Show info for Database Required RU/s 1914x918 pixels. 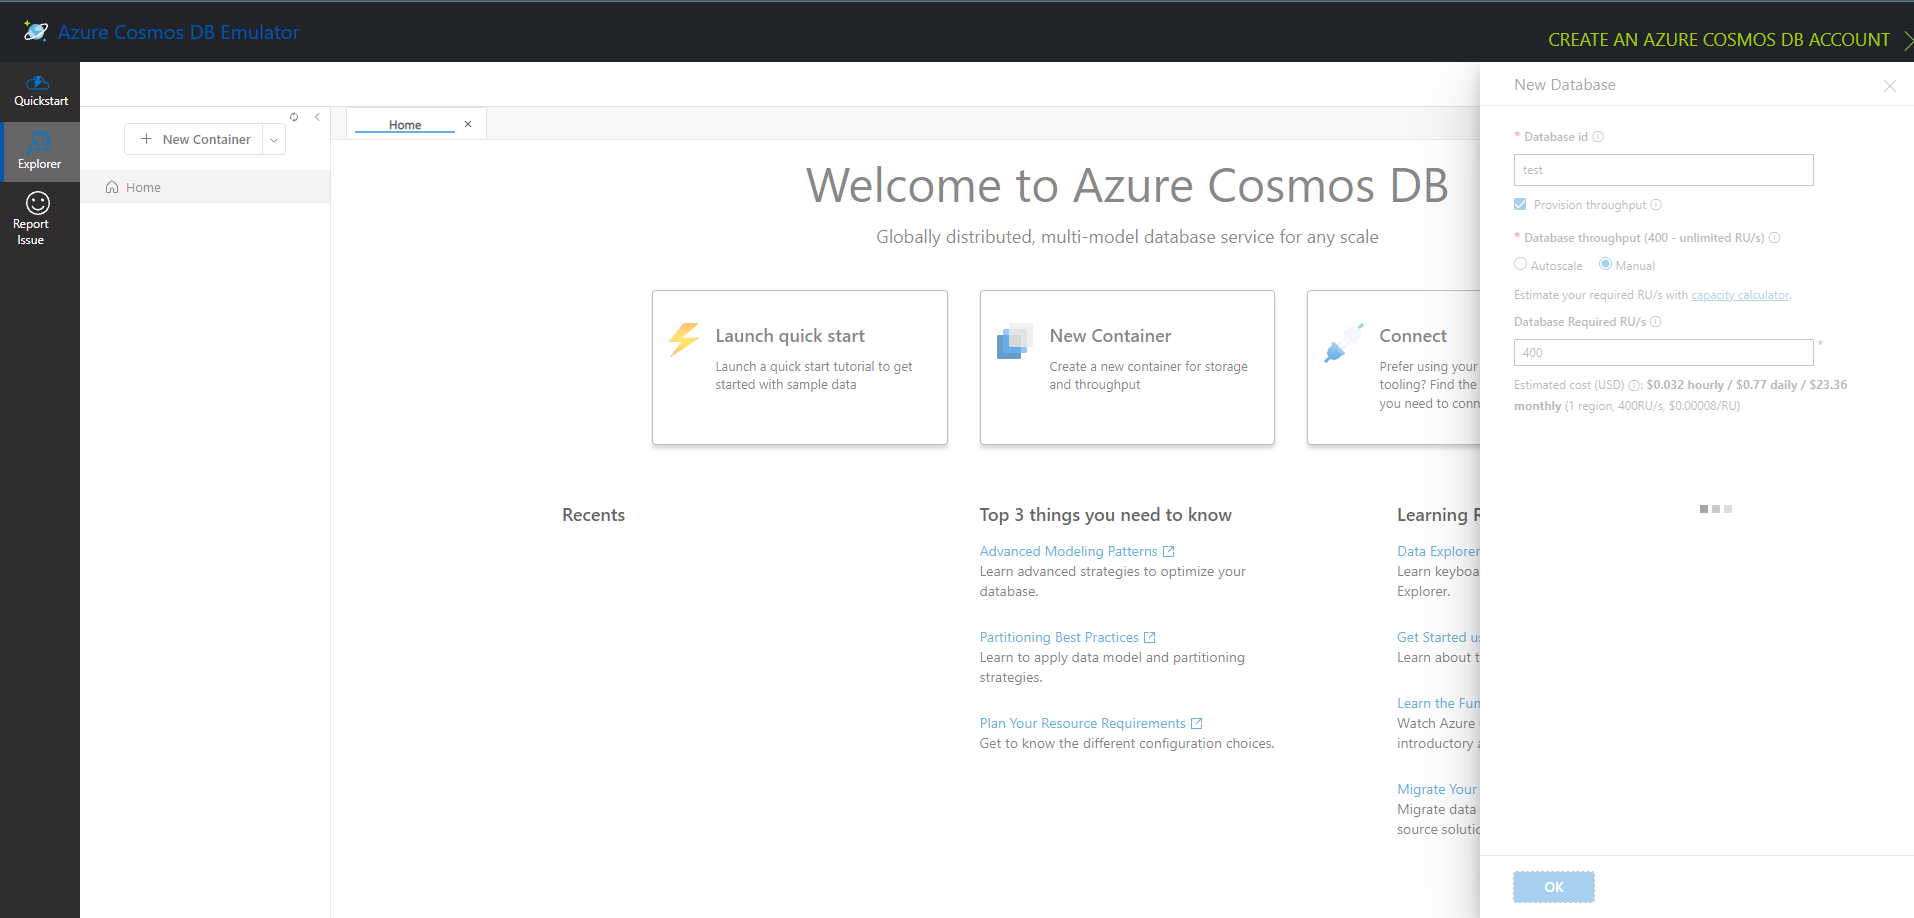[x=1655, y=322]
